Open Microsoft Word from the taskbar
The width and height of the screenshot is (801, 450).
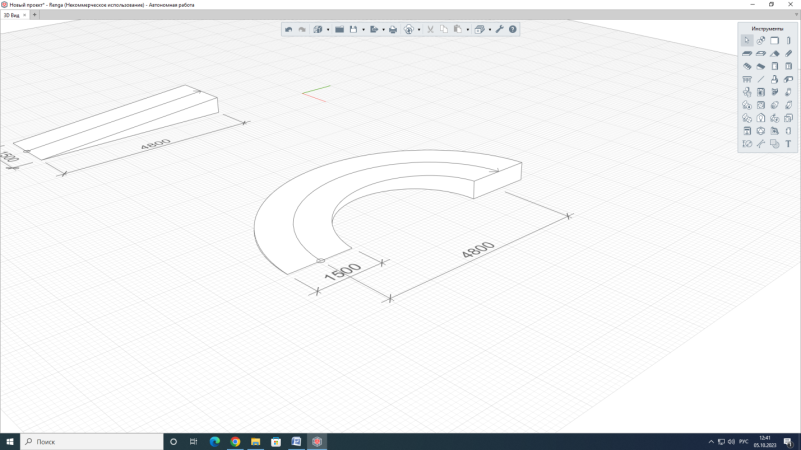pyautogui.click(x=296, y=441)
